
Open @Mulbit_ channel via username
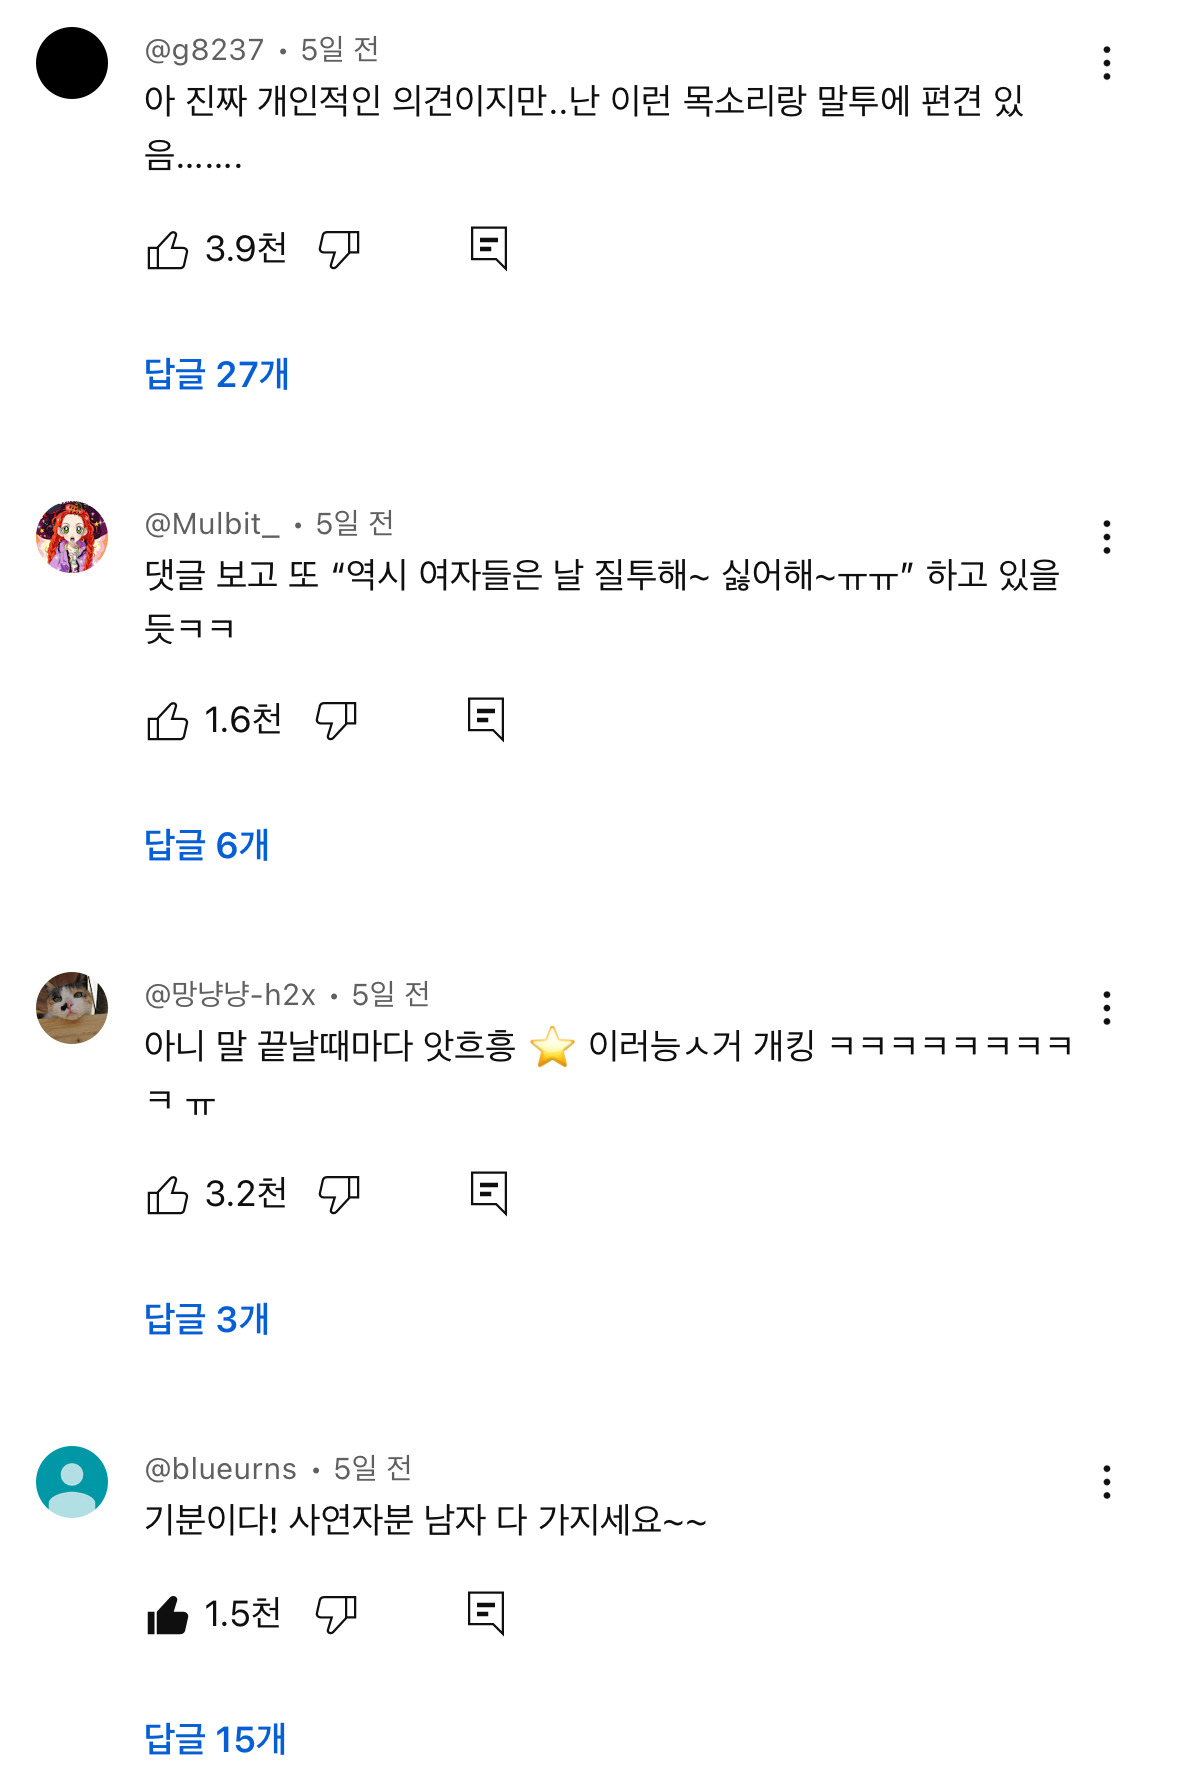tap(212, 524)
